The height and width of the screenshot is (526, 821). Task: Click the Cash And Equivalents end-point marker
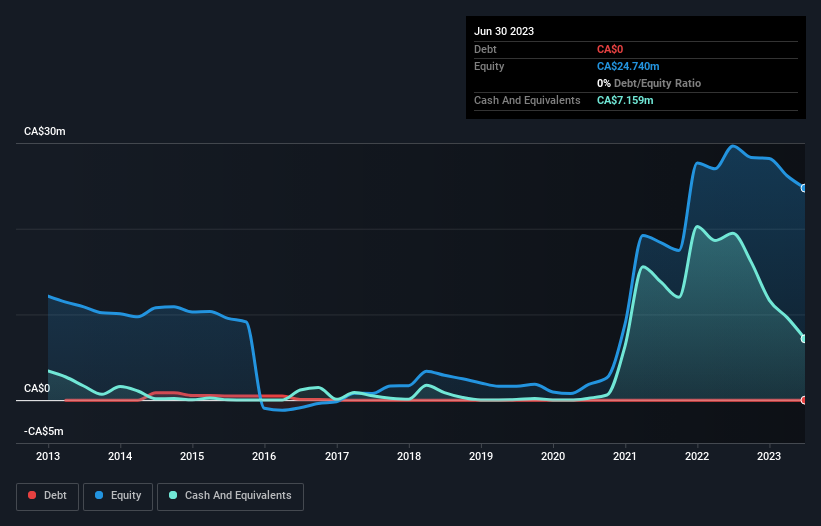[x=804, y=339]
